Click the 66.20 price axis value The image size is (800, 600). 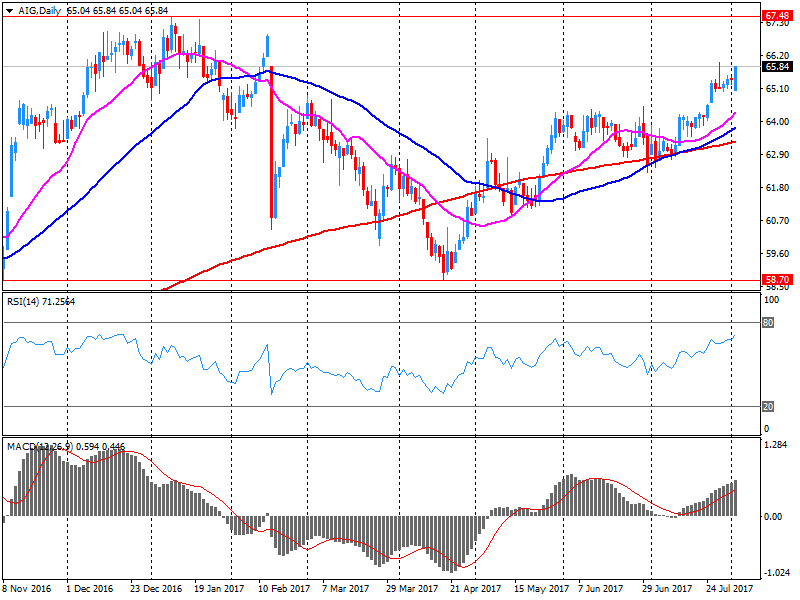[777, 56]
